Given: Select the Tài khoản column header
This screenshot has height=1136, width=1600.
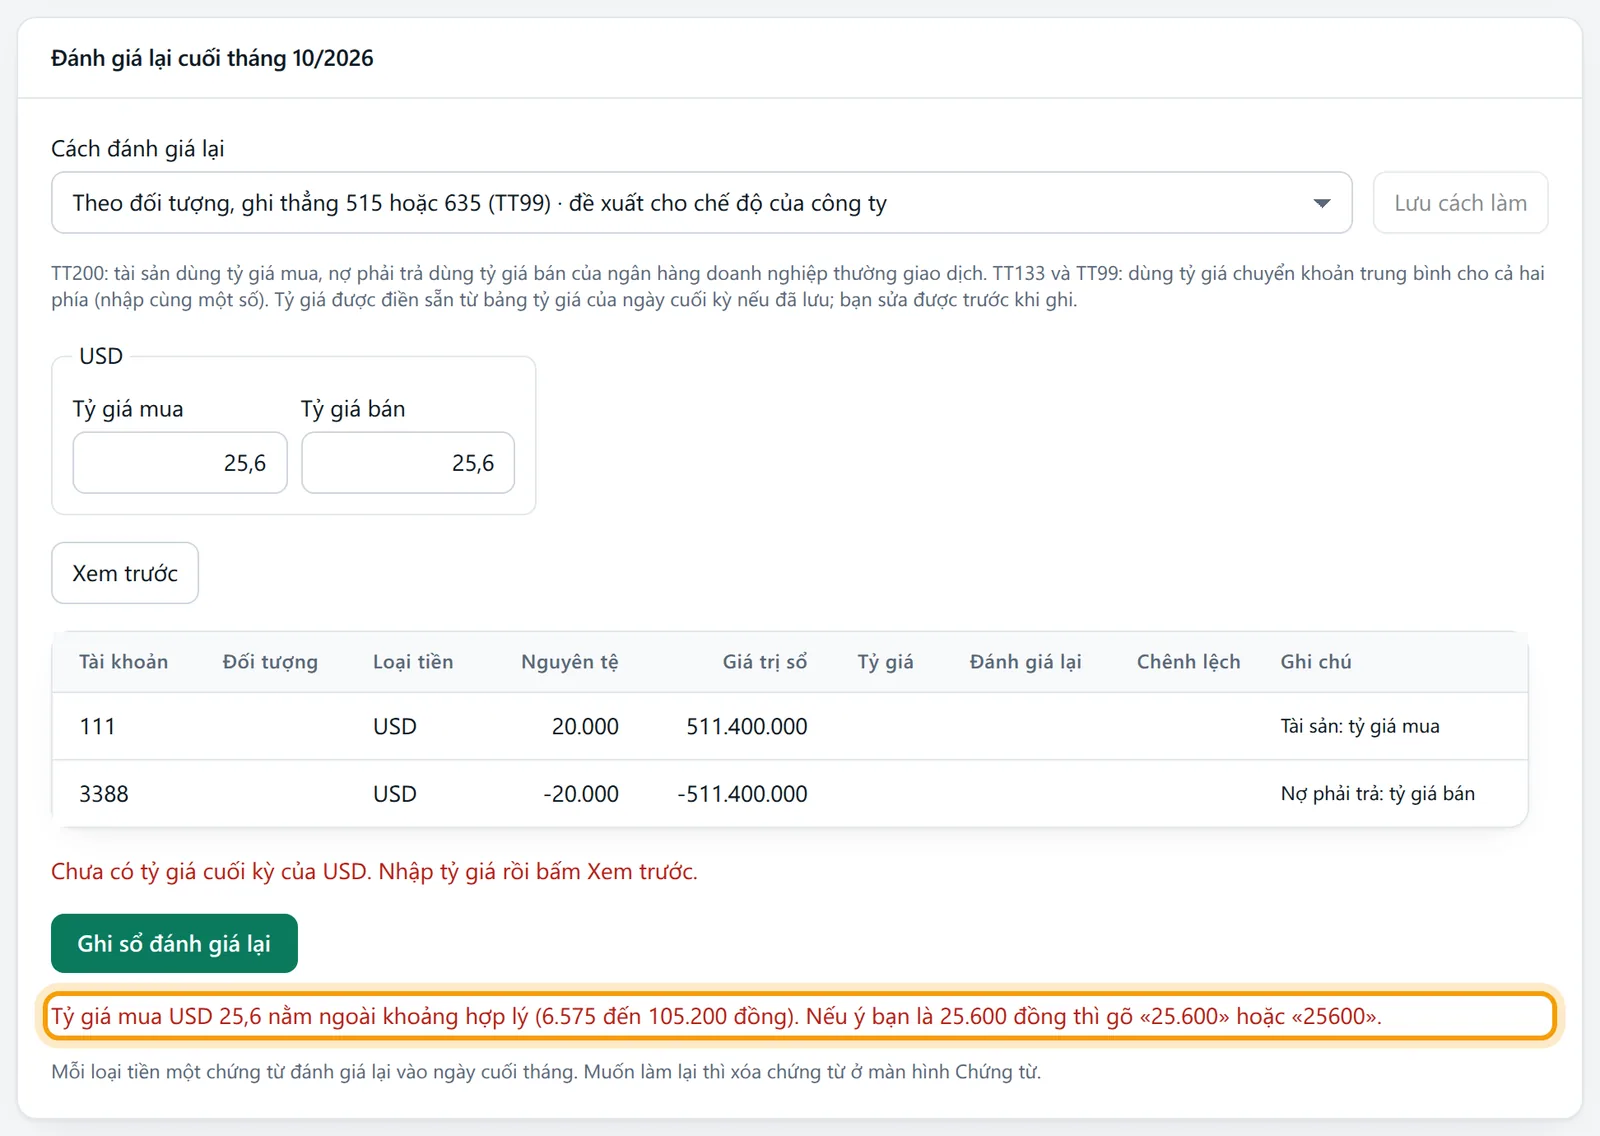Looking at the screenshot, I should point(124,662).
